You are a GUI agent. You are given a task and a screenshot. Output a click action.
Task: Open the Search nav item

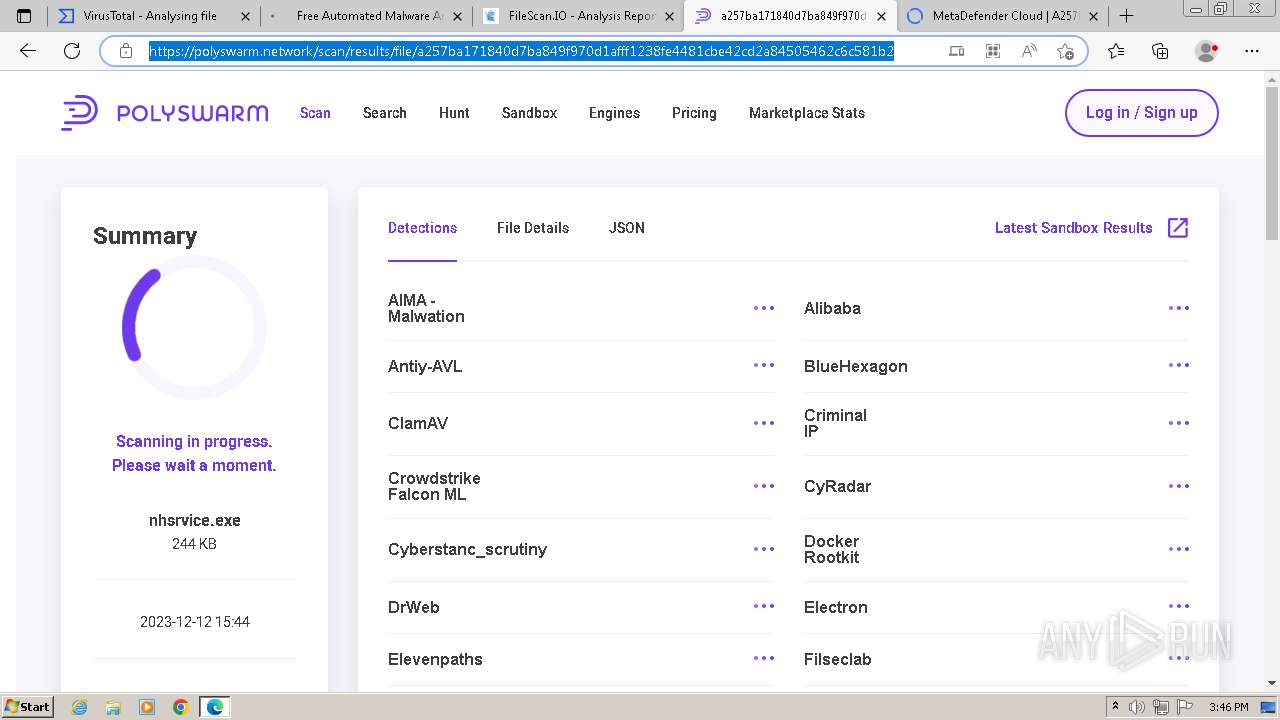coord(385,113)
